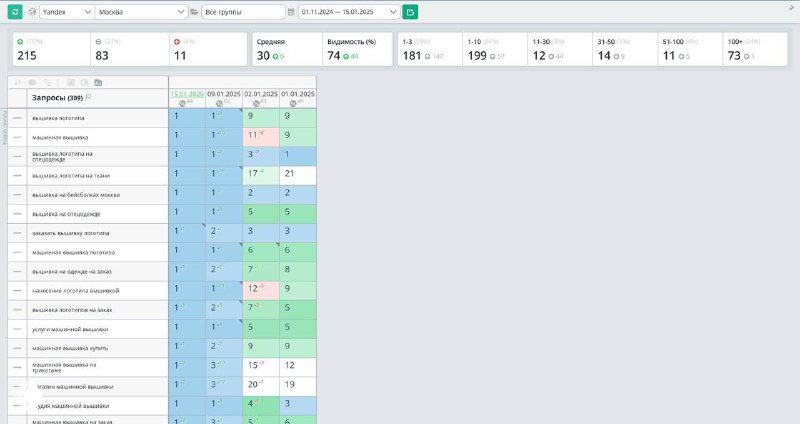Viewport: 800px width, 424px height.
Task: Select query вышивка на спецодежде
Action: point(66,214)
